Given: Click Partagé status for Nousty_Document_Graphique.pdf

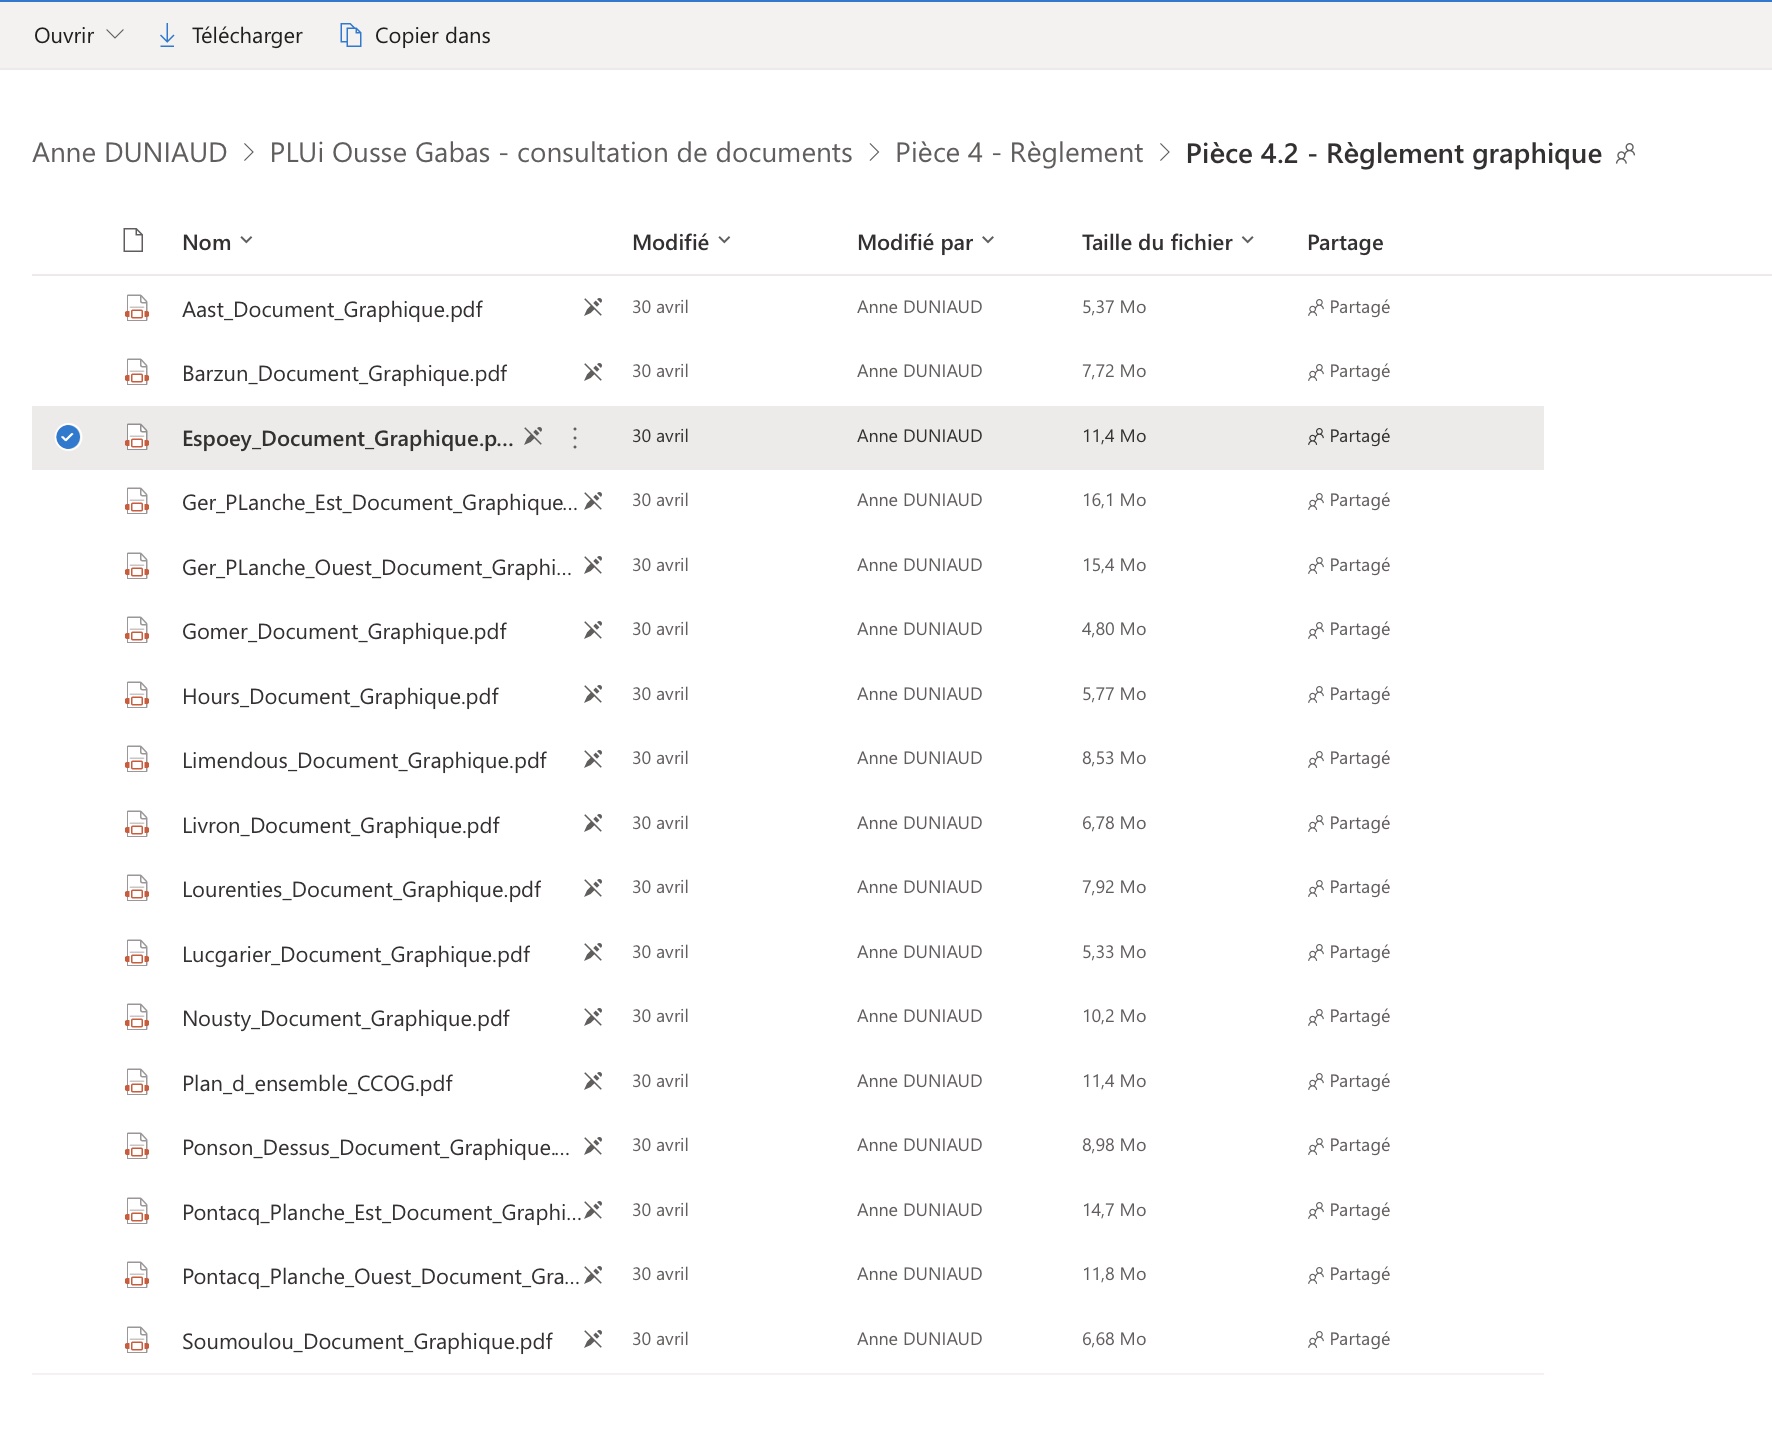Looking at the screenshot, I should 1349,1016.
